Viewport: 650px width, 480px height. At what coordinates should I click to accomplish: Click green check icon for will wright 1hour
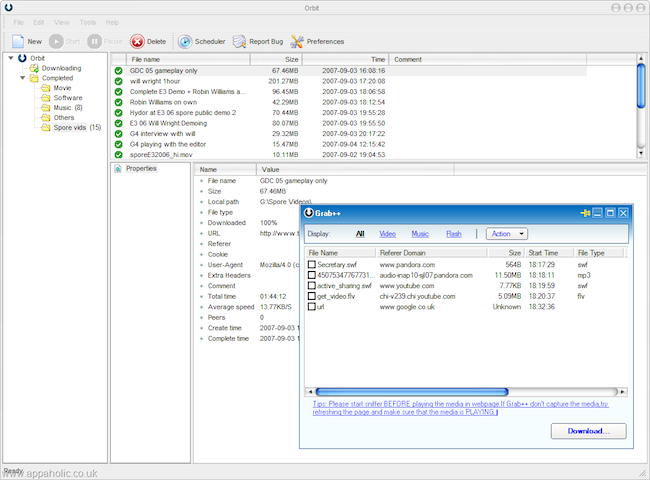tap(119, 81)
